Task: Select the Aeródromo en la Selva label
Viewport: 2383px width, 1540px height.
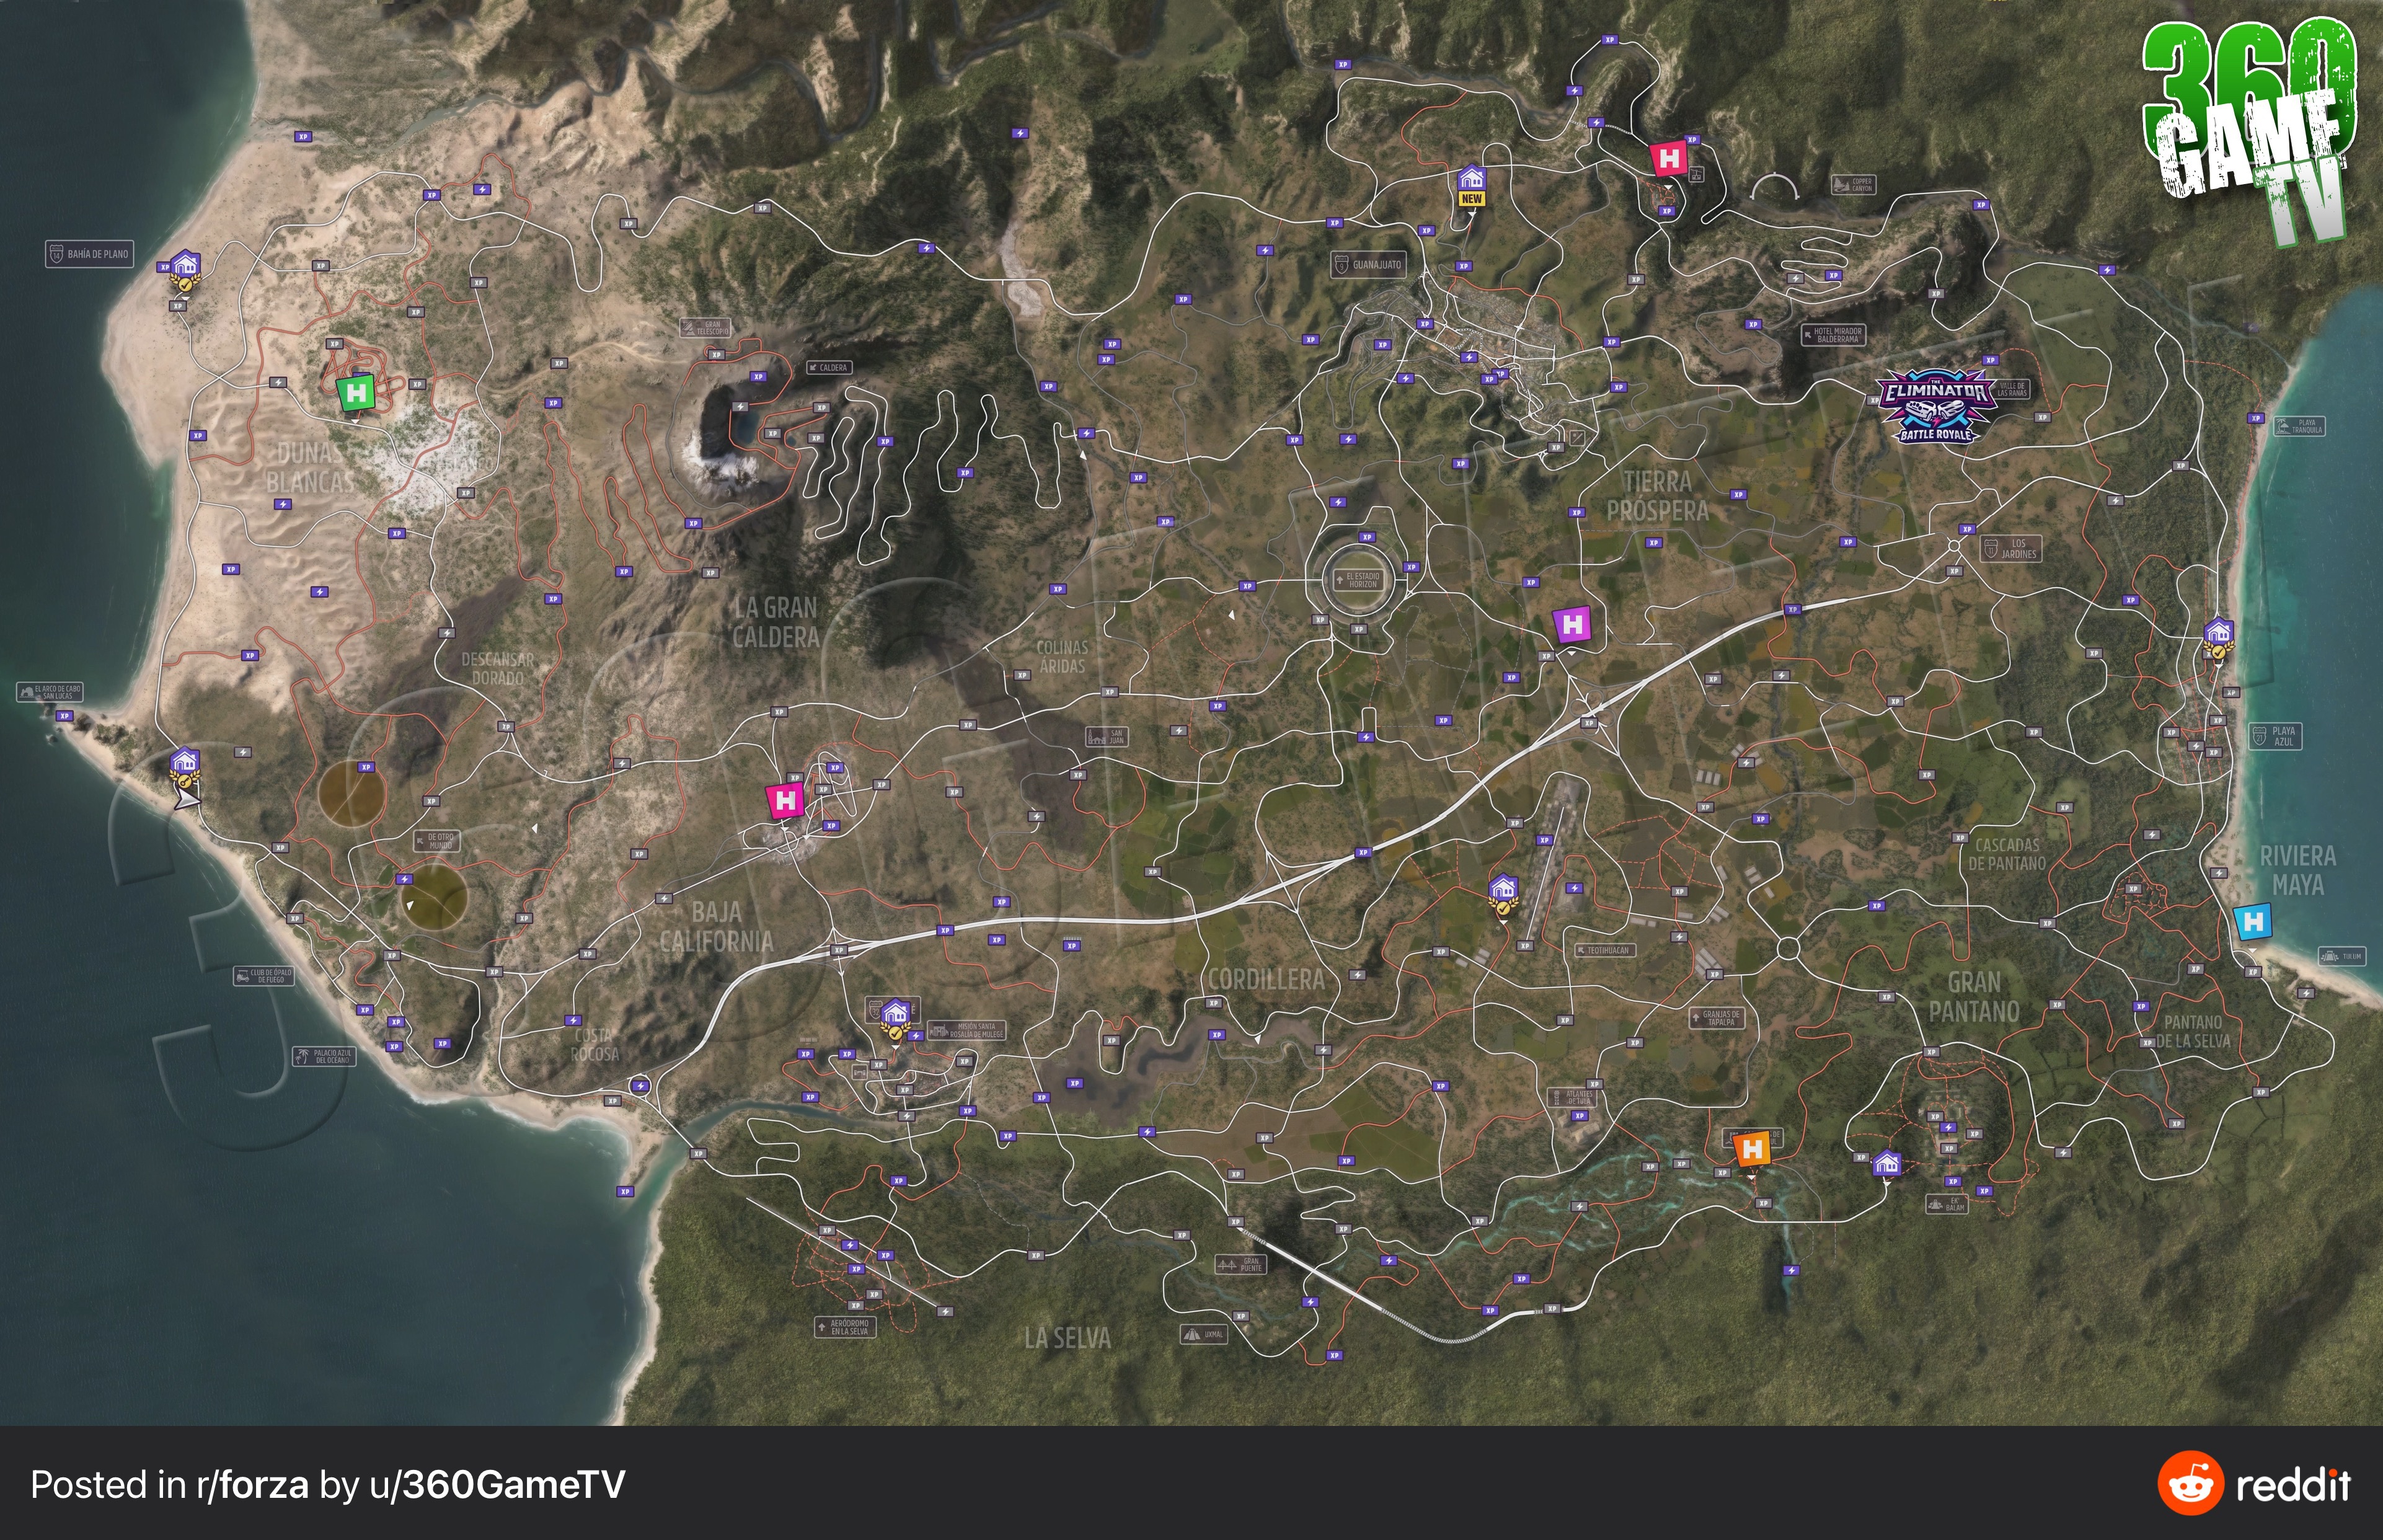Action: click(x=846, y=1327)
